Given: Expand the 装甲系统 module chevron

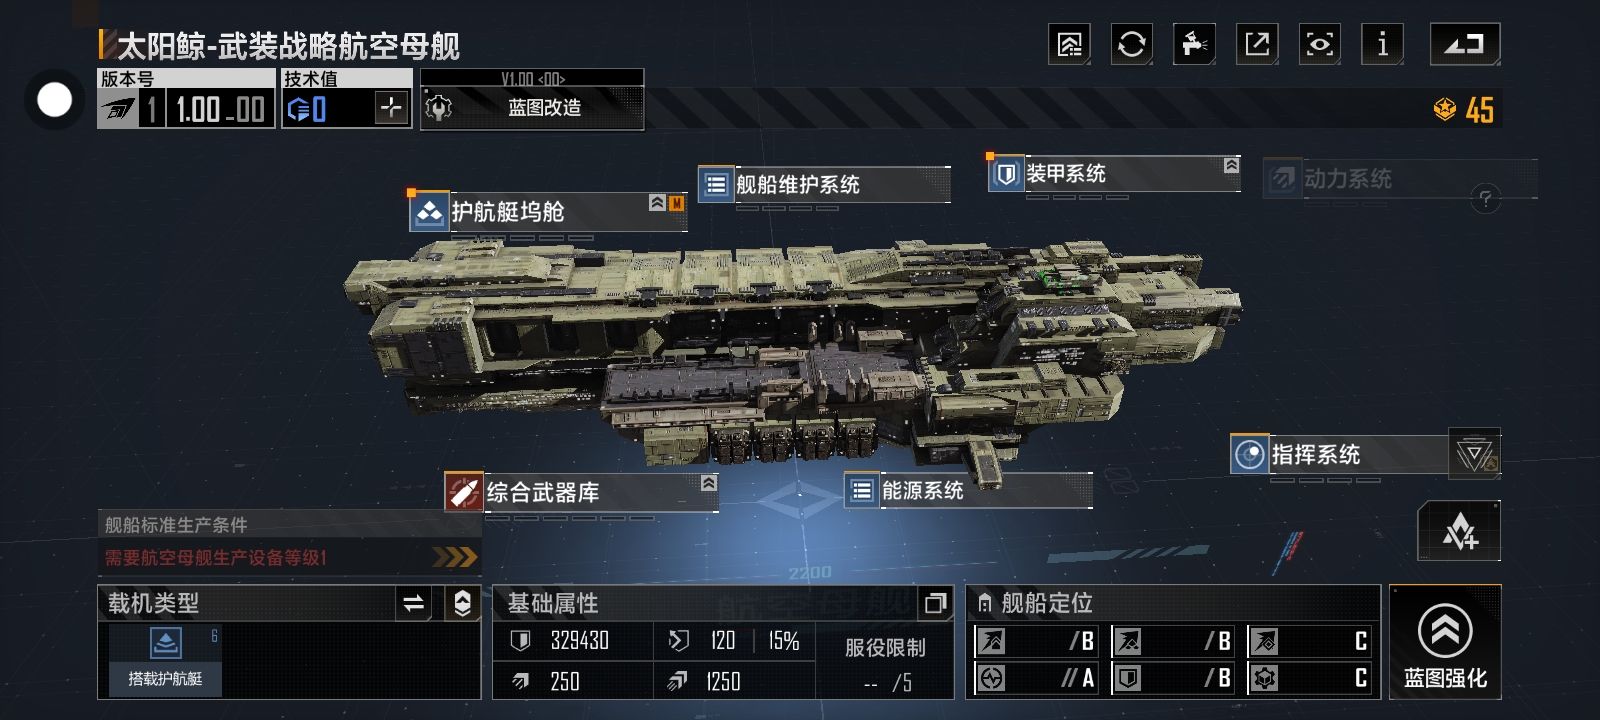Looking at the screenshot, I should pyautogui.click(x=1231, y=165).
